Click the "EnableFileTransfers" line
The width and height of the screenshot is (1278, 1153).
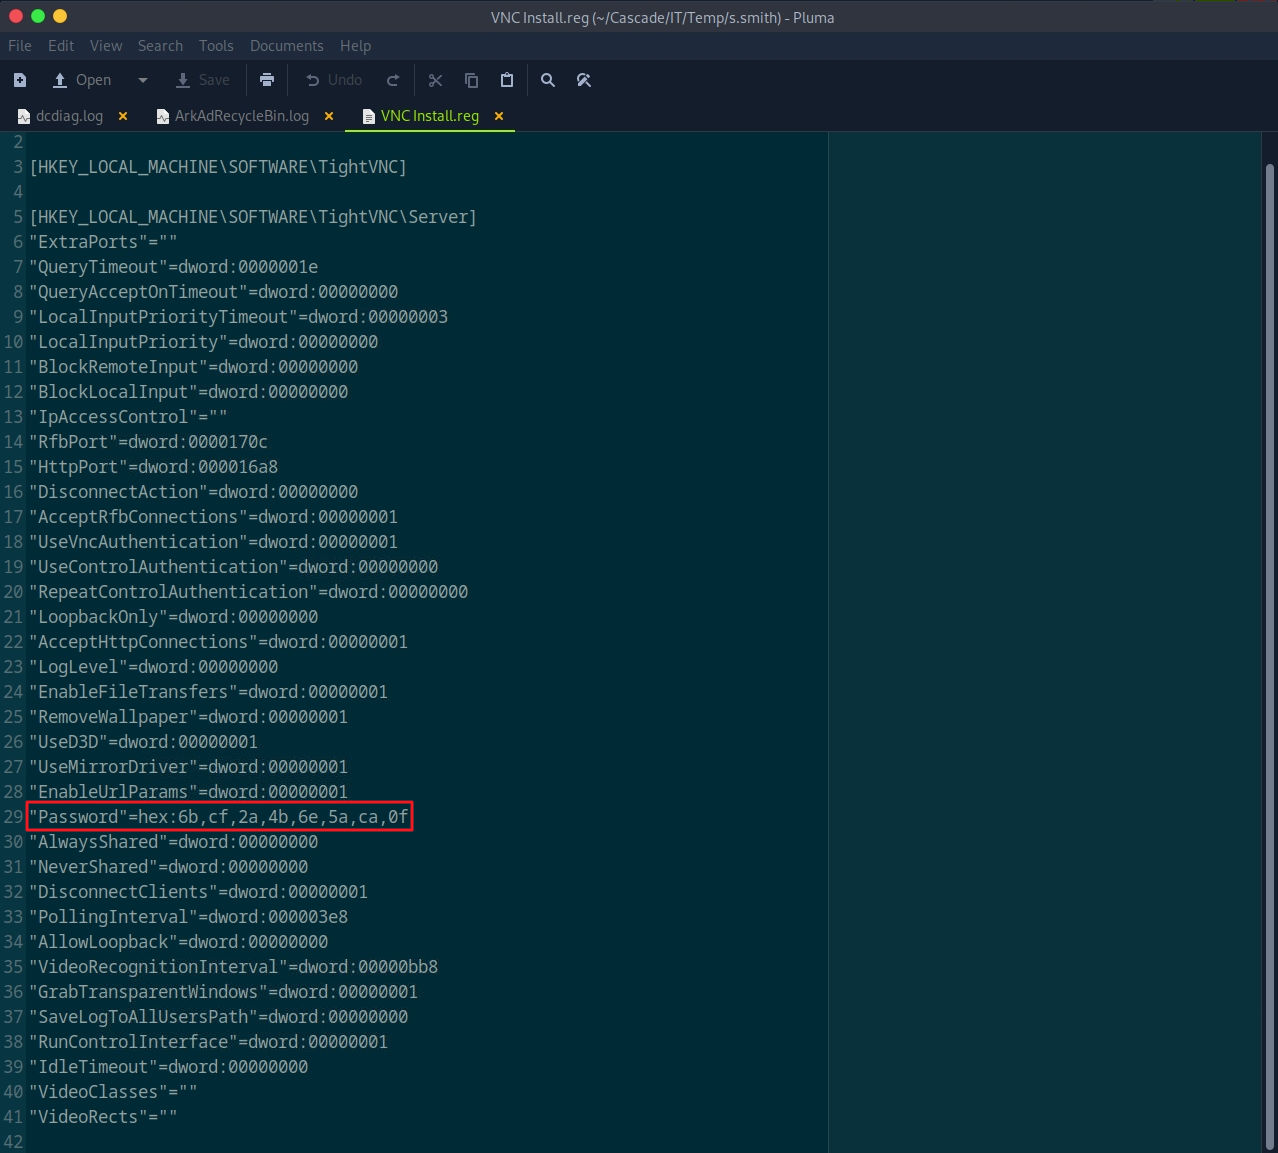click(x=208, y=692)
